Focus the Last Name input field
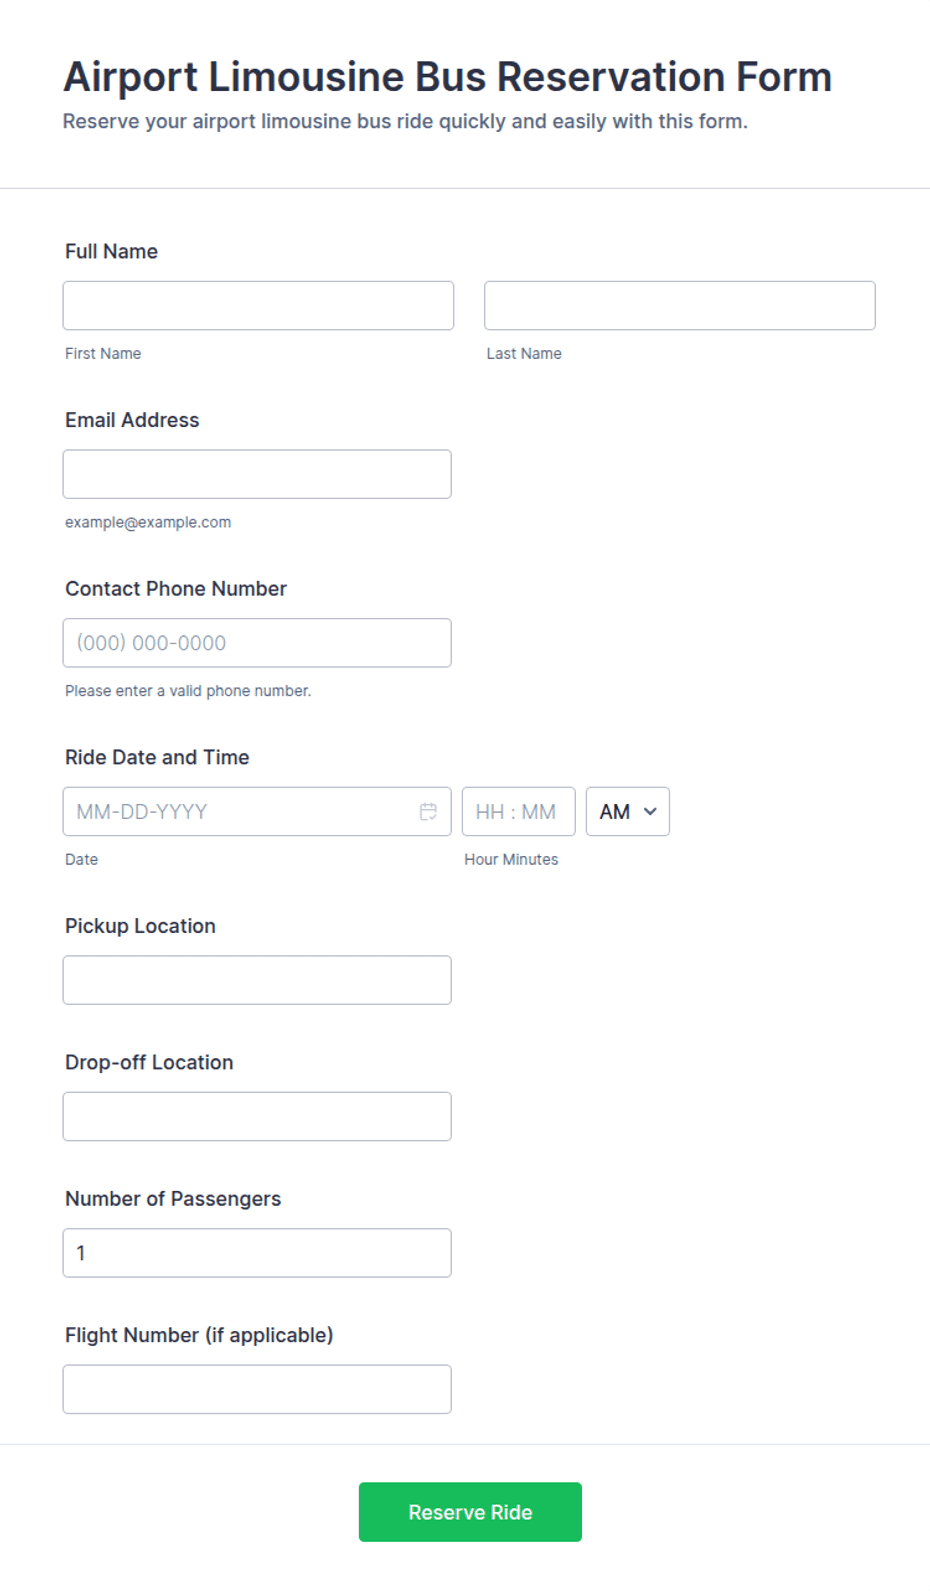The image size is (930, 1591). click(680, 306)
